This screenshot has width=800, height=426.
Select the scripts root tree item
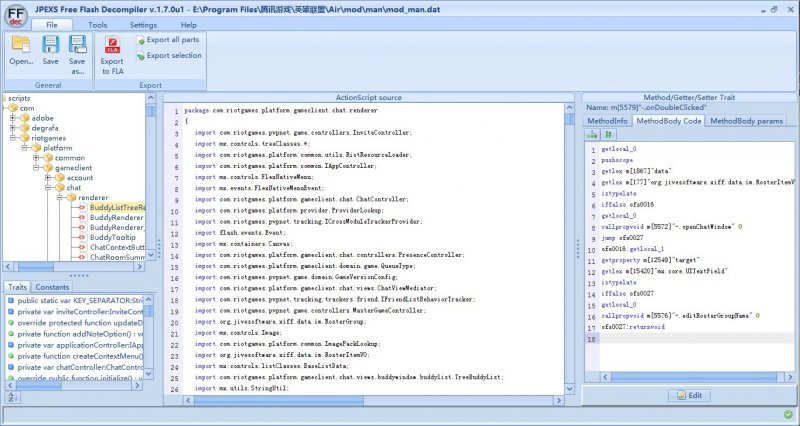coord(19,98)
